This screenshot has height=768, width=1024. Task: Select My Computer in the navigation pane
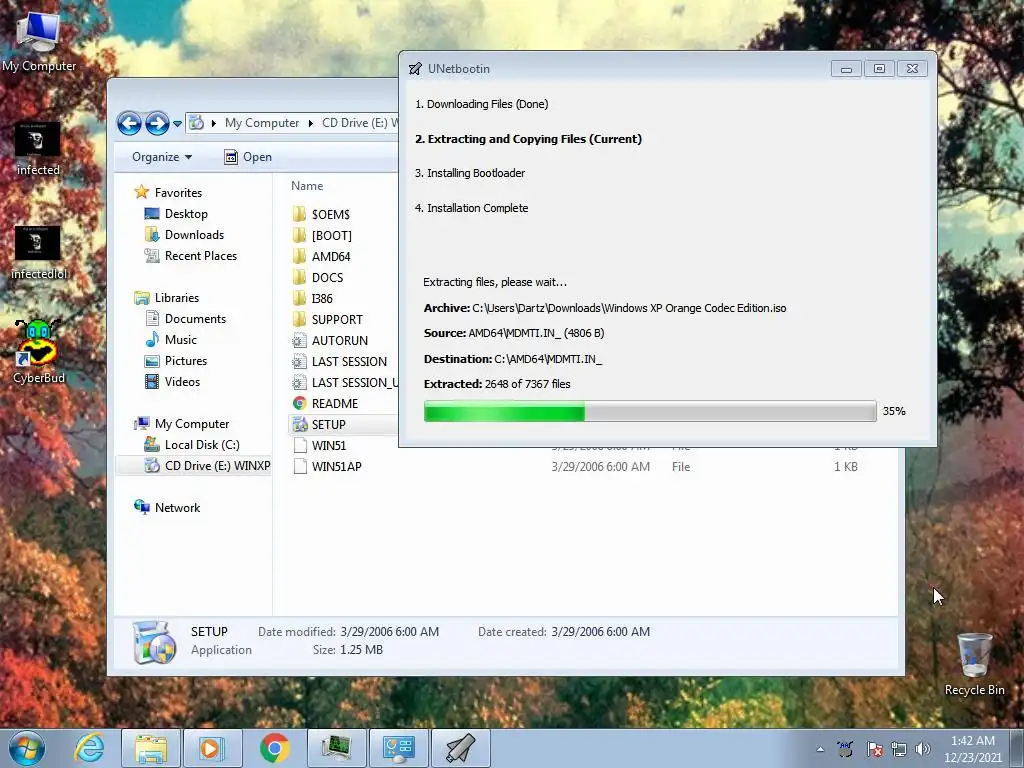tap(182, 424)
